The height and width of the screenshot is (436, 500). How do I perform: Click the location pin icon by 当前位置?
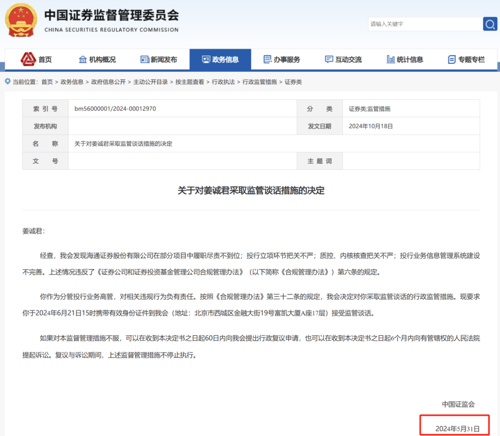click(8, 81)
